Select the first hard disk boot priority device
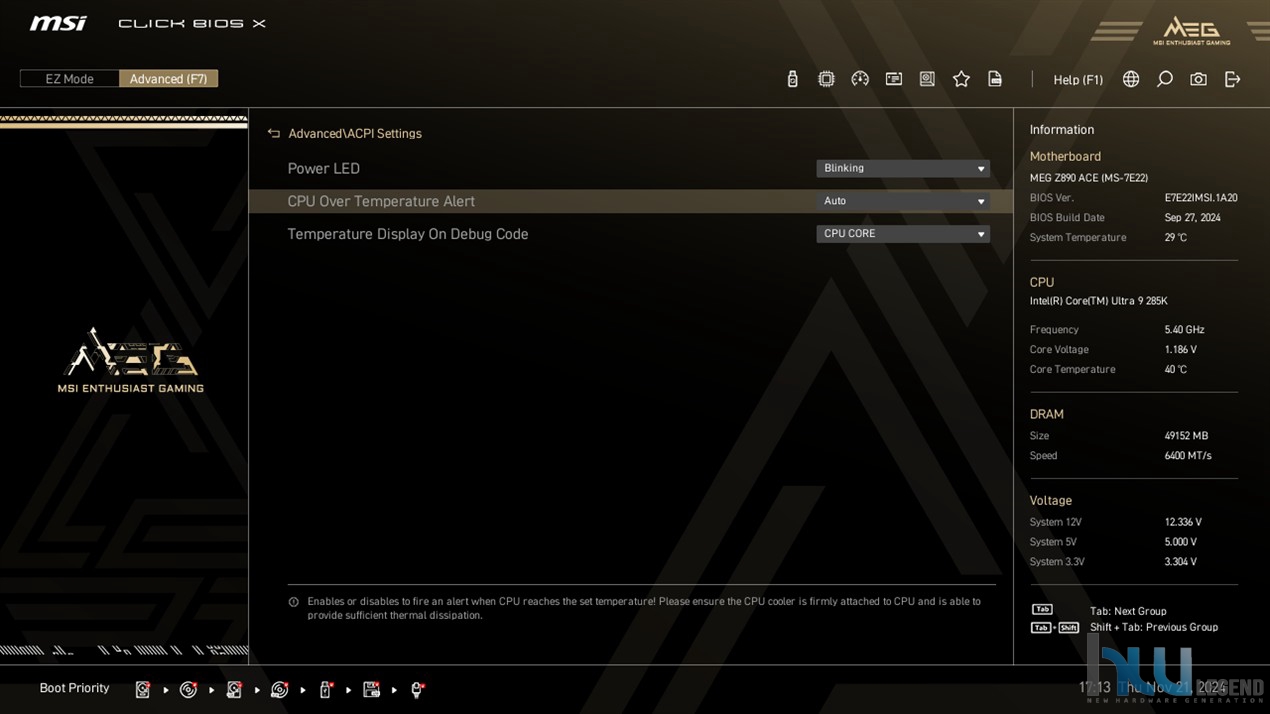The image size is (1270, 714). 143,690
